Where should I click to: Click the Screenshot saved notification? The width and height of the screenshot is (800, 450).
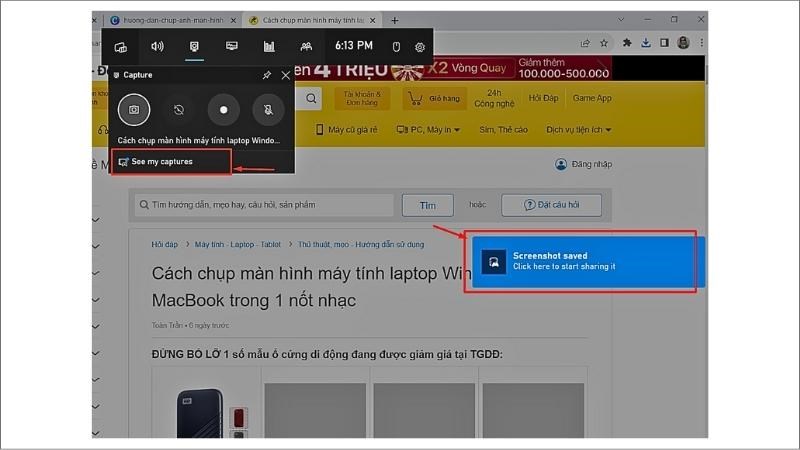[588, 261]
